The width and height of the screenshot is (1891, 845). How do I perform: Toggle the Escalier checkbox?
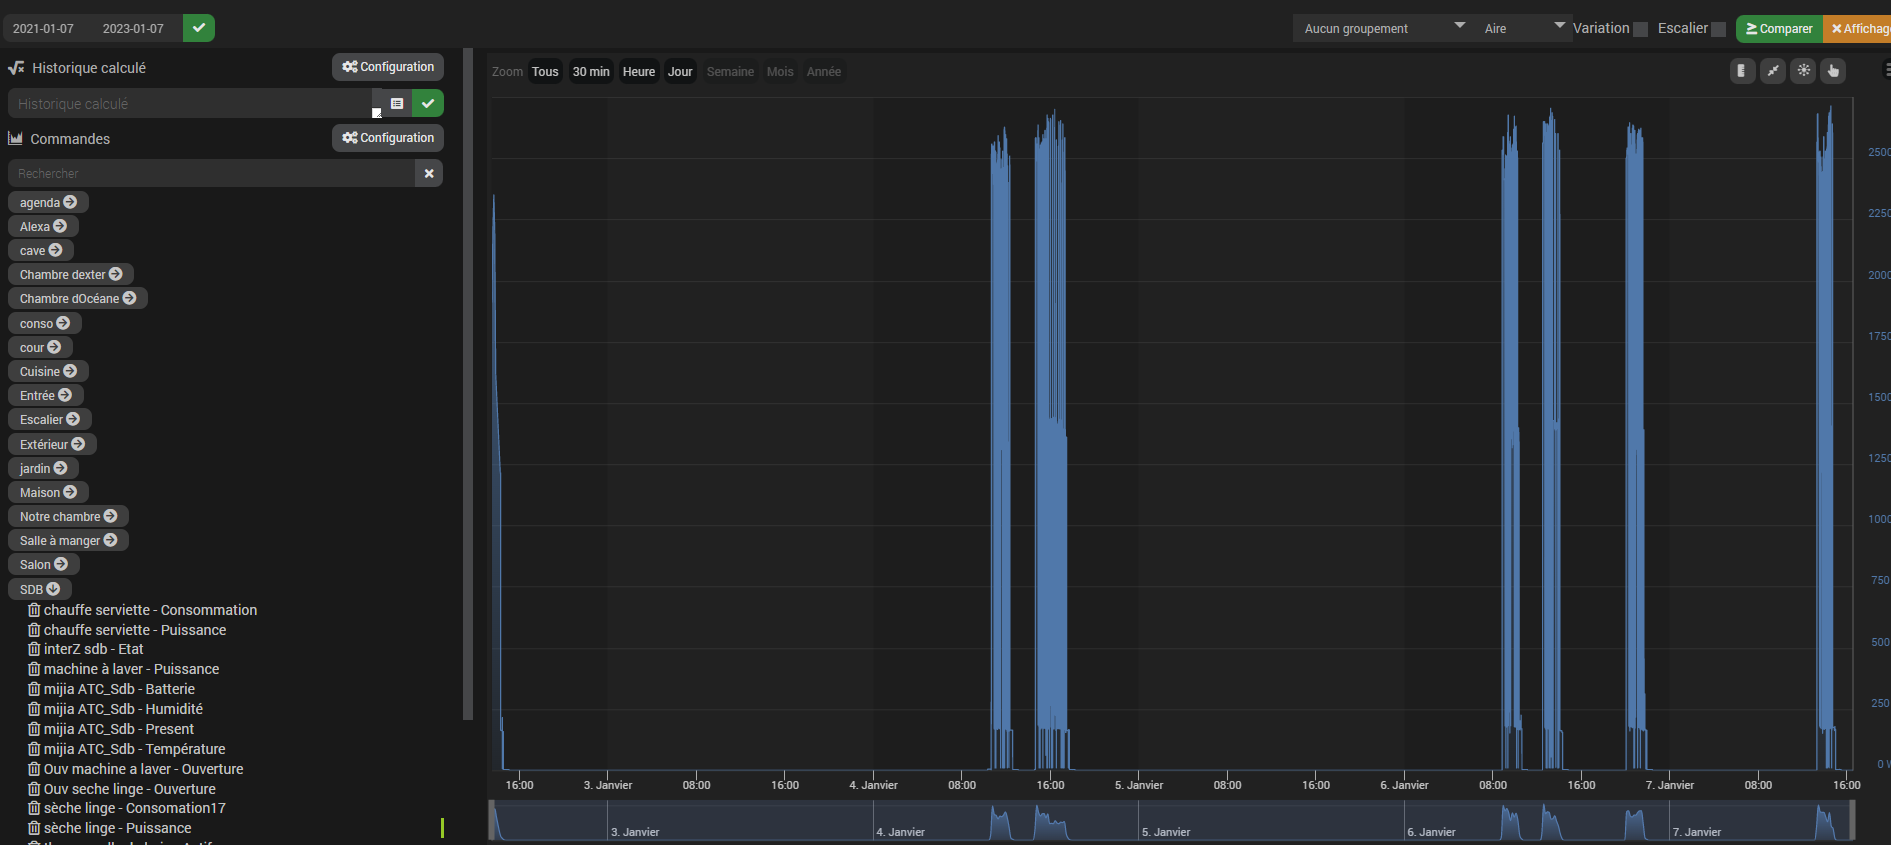pos(1718,29)
